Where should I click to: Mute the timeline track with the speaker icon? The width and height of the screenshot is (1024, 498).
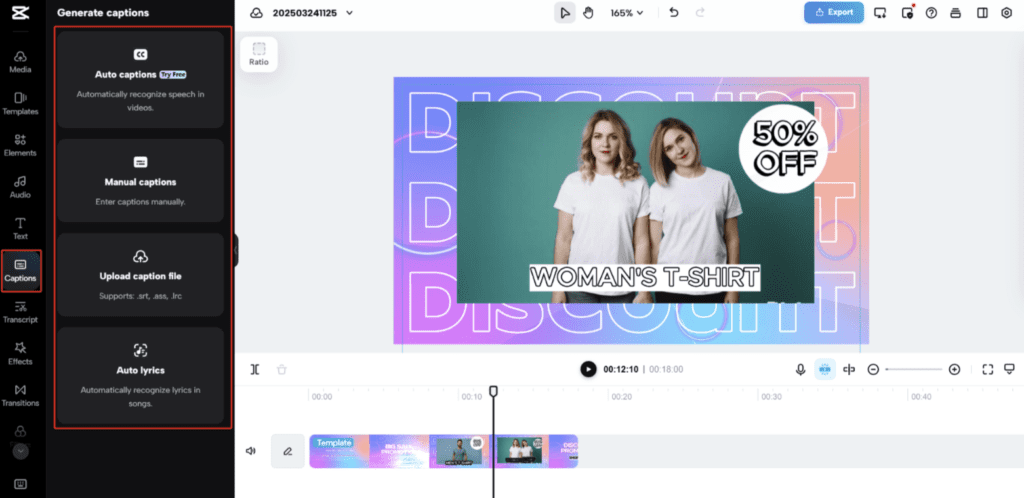[251, 451]
